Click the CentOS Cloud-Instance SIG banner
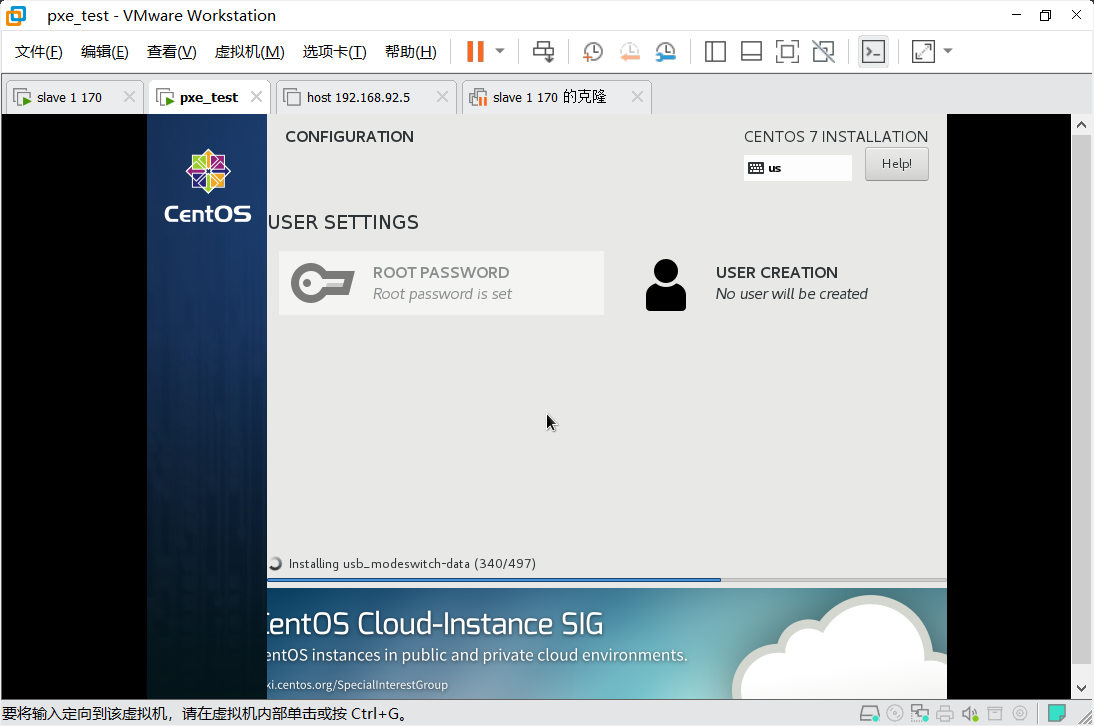Image resolution: width=1094 pixels, height=726 pixels. click(606, 644)
